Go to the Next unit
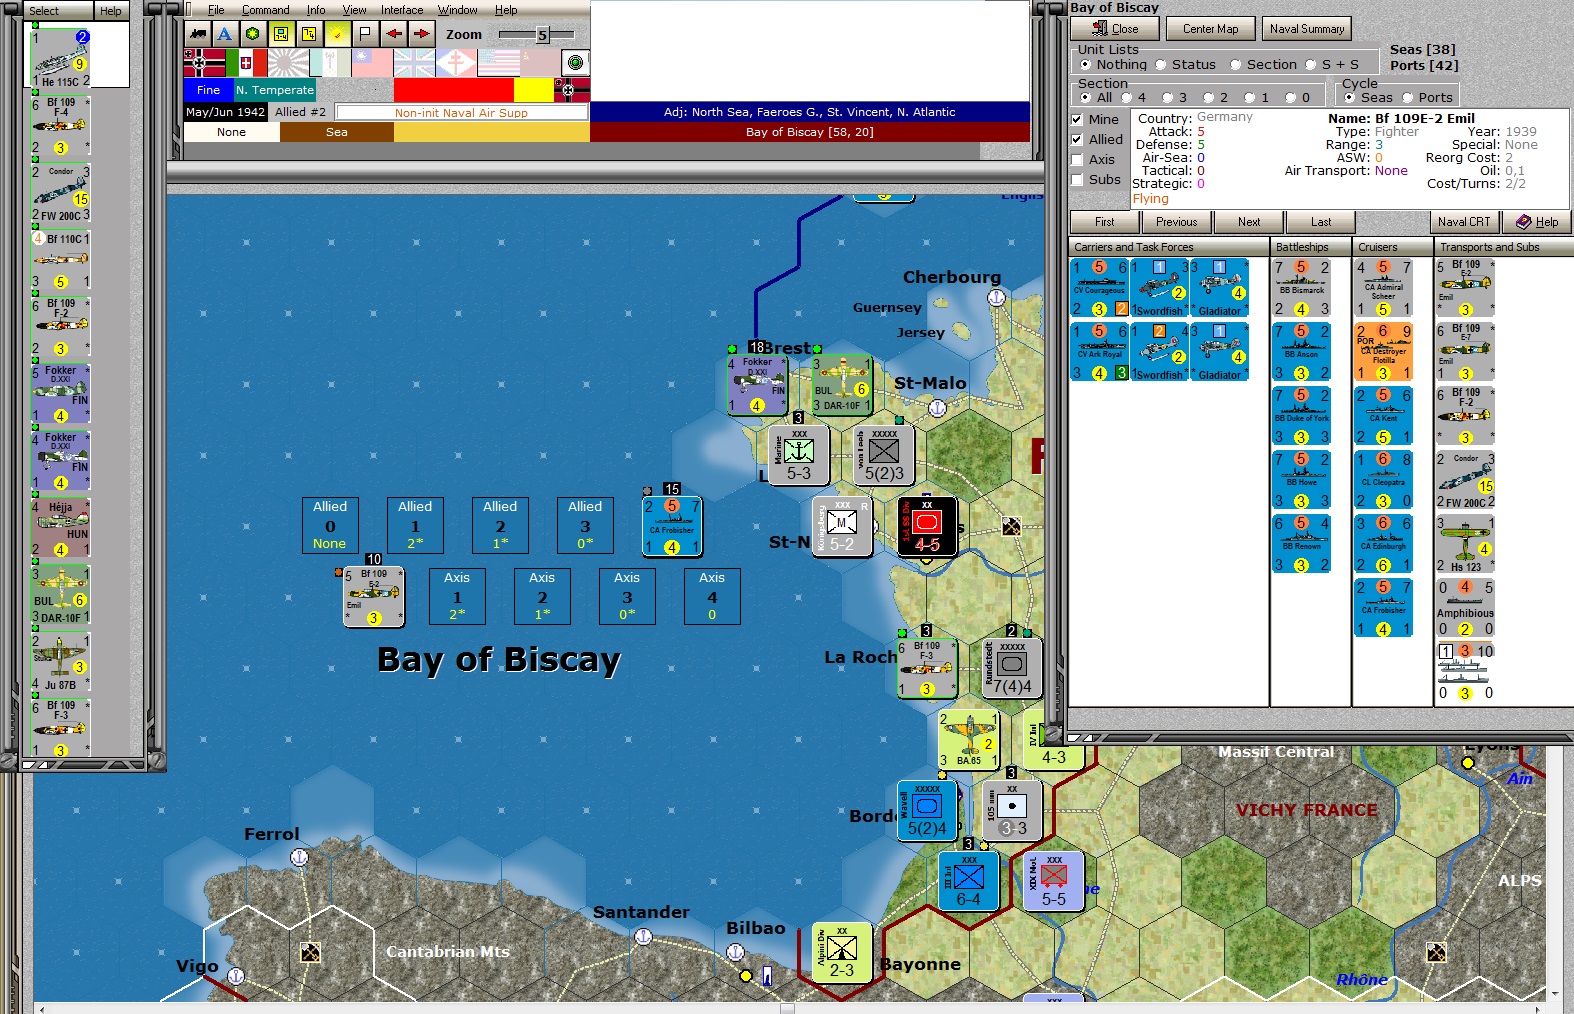 1249,222
